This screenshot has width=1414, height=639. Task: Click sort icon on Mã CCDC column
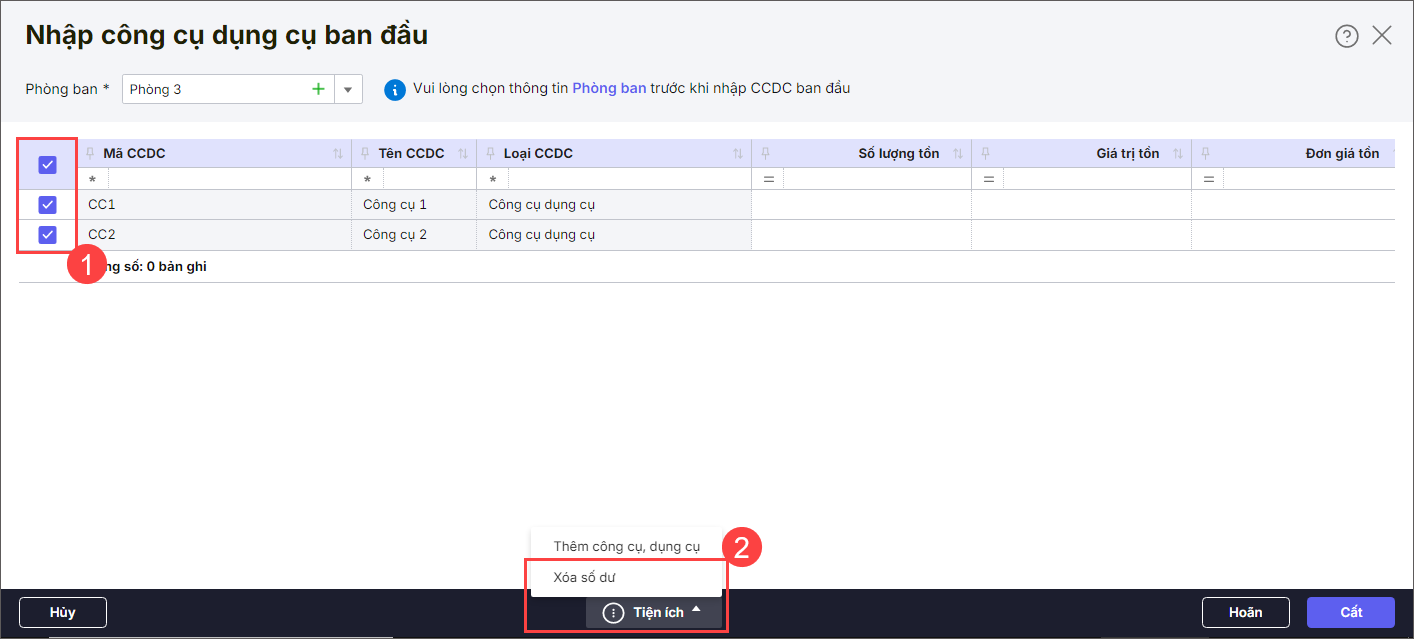[338, 154]
